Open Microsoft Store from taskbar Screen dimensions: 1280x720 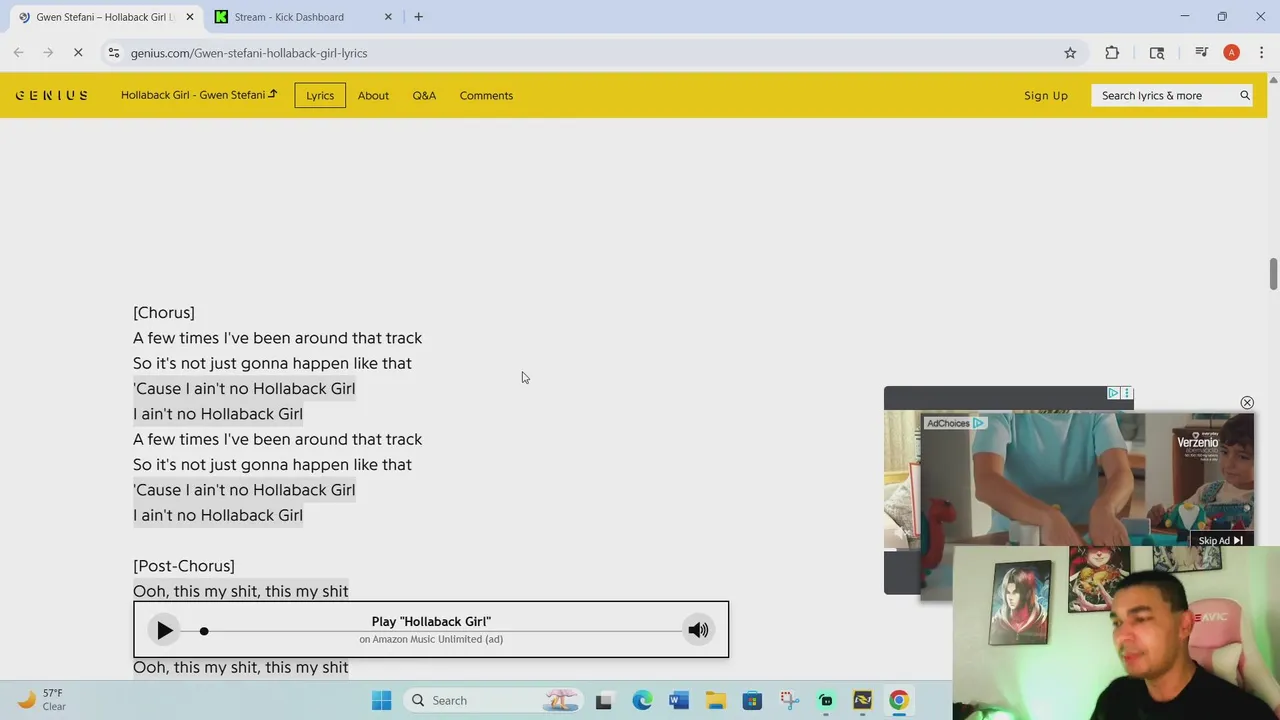752,701
